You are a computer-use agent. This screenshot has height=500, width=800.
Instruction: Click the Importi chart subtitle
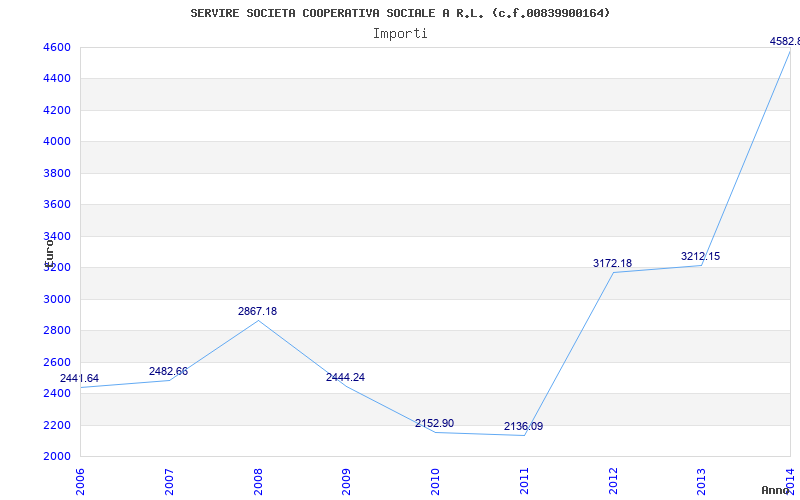tap(400, 34)
